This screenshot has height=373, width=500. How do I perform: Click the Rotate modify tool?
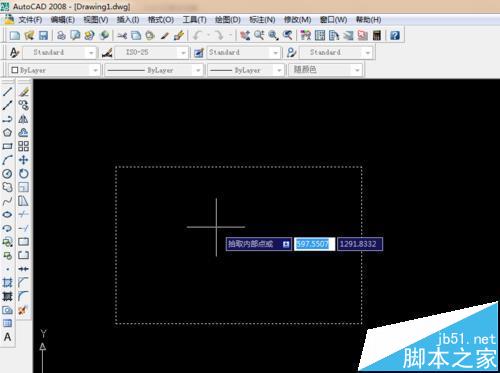23,173
